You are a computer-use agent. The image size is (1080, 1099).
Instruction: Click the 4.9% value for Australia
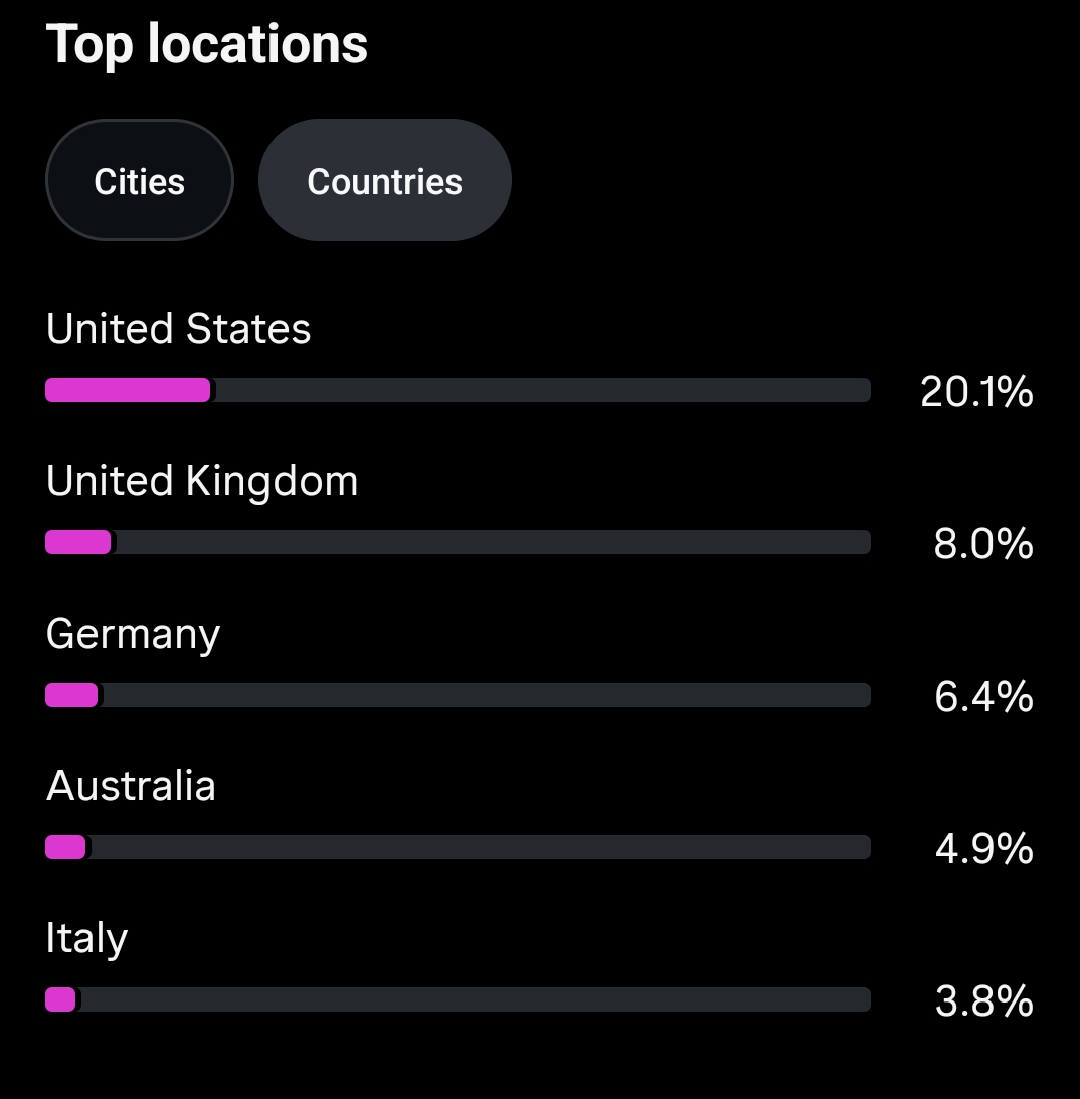pos(983,848)
